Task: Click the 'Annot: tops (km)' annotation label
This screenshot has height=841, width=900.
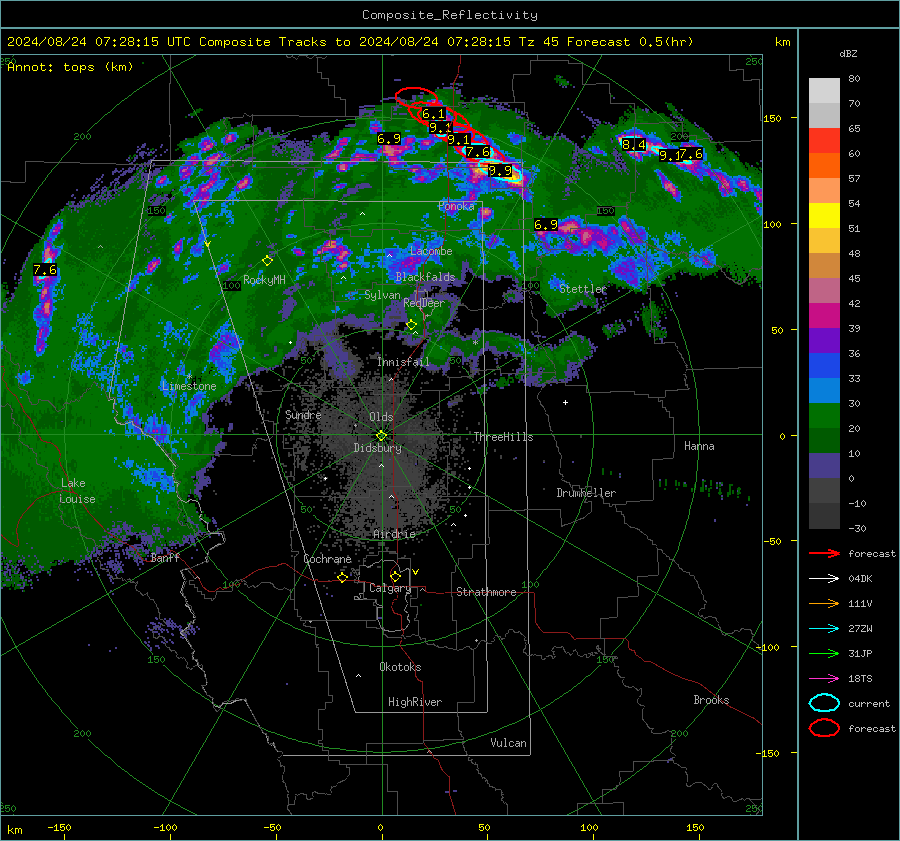Action: [70, 67]
